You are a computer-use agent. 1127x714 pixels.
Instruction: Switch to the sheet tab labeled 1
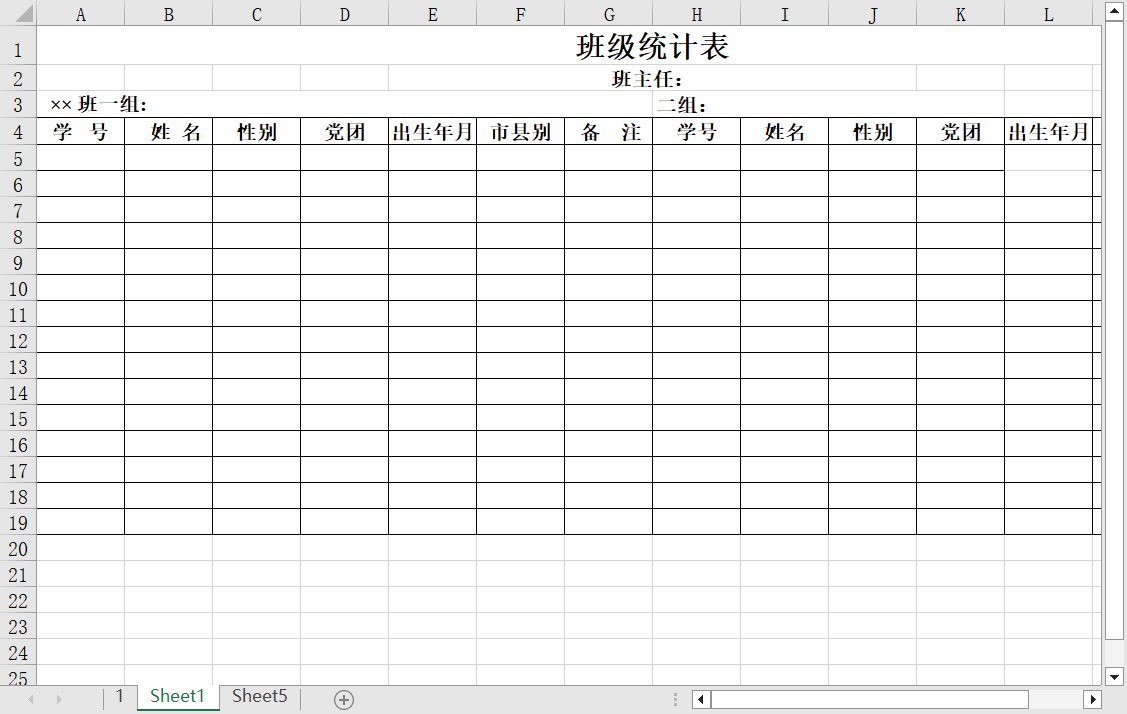[x=120, y=697]
